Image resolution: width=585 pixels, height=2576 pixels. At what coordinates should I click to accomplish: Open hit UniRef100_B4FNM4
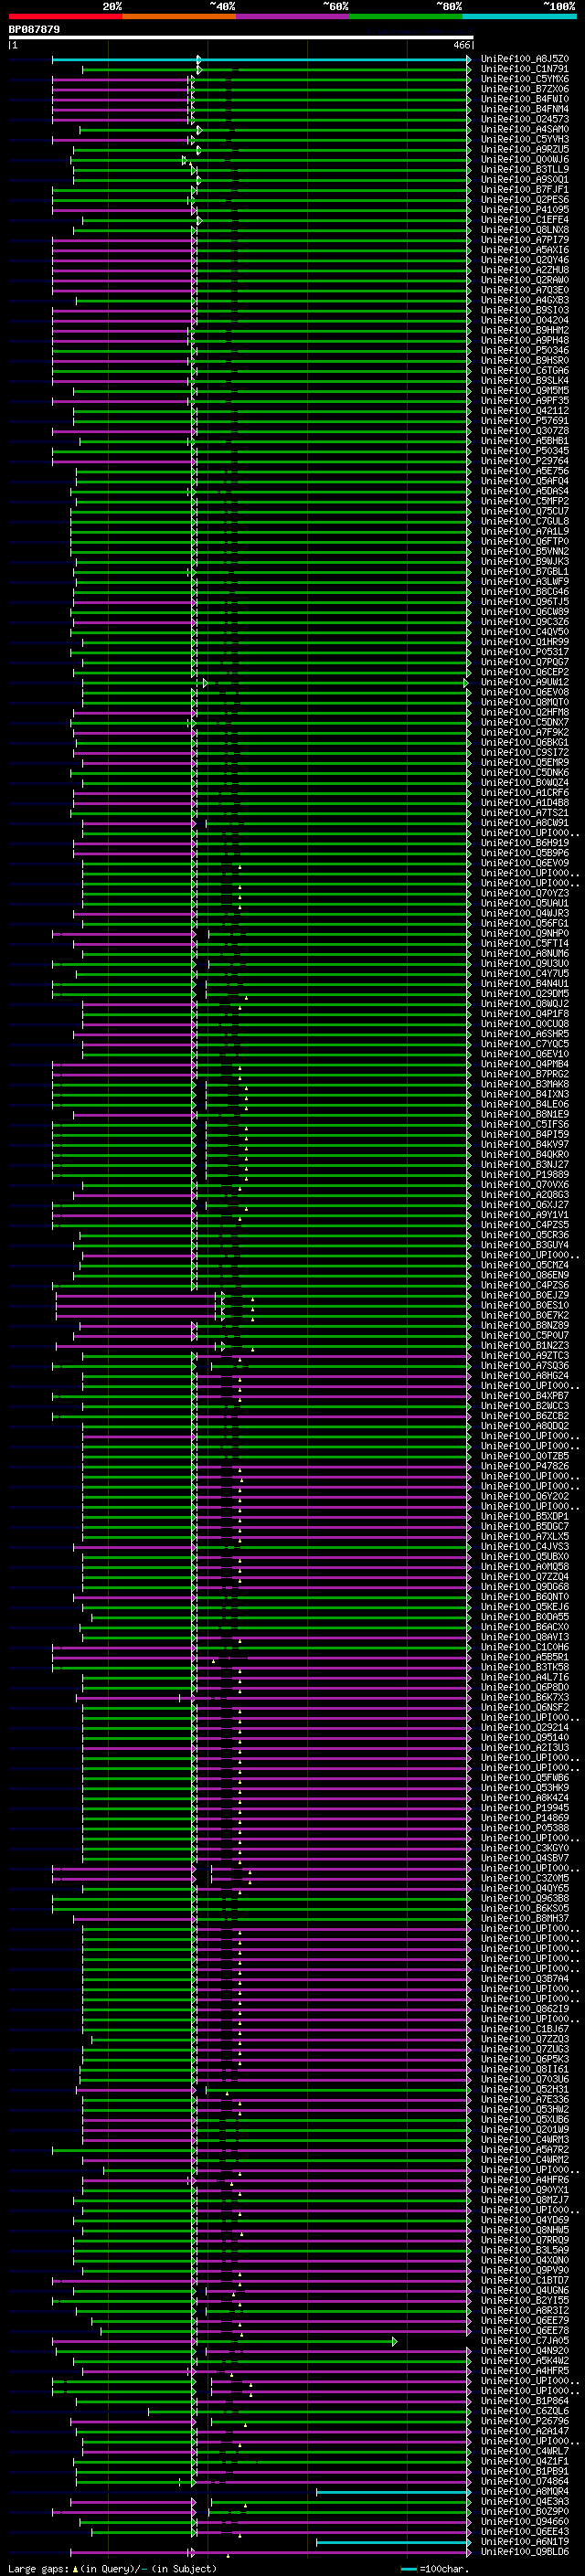pyautogui.click(x=525, y=109)
